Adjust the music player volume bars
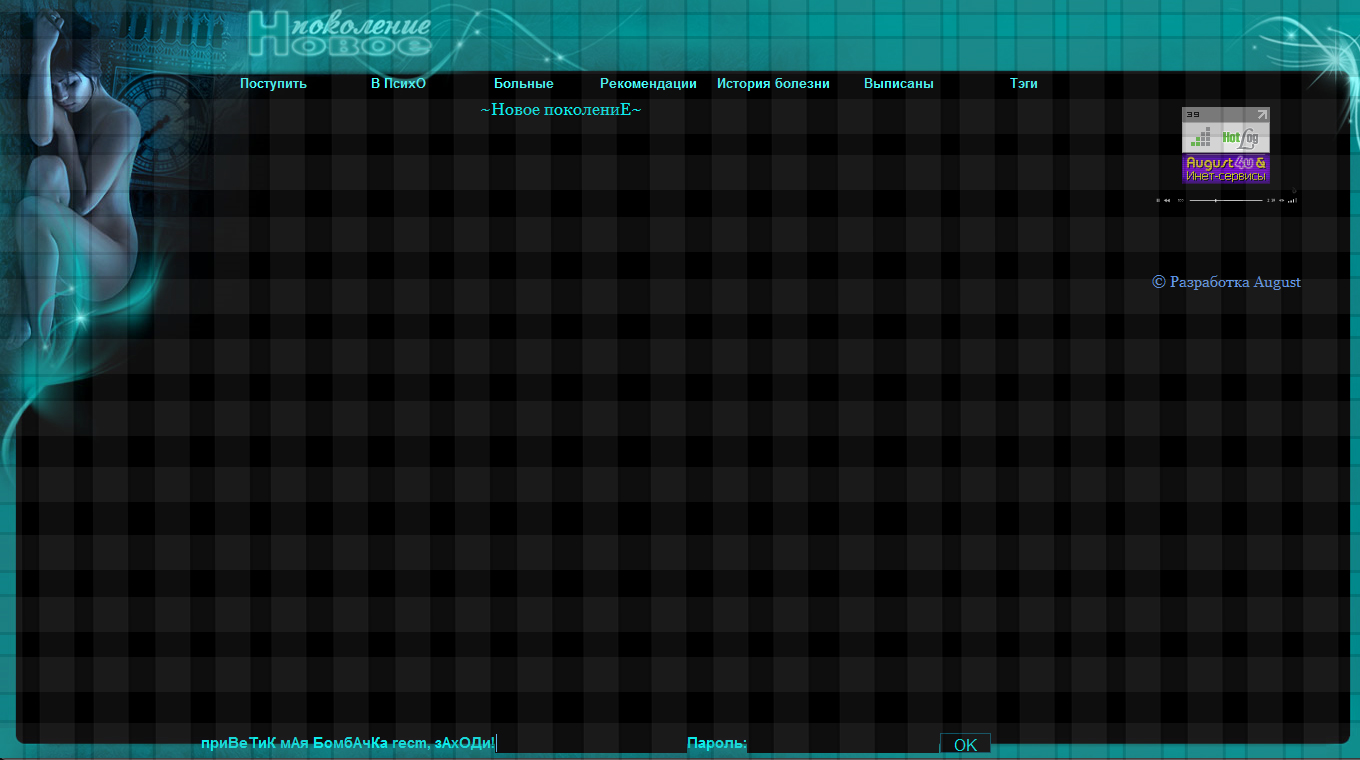 pyautogui.click(x=1292, y=200)
